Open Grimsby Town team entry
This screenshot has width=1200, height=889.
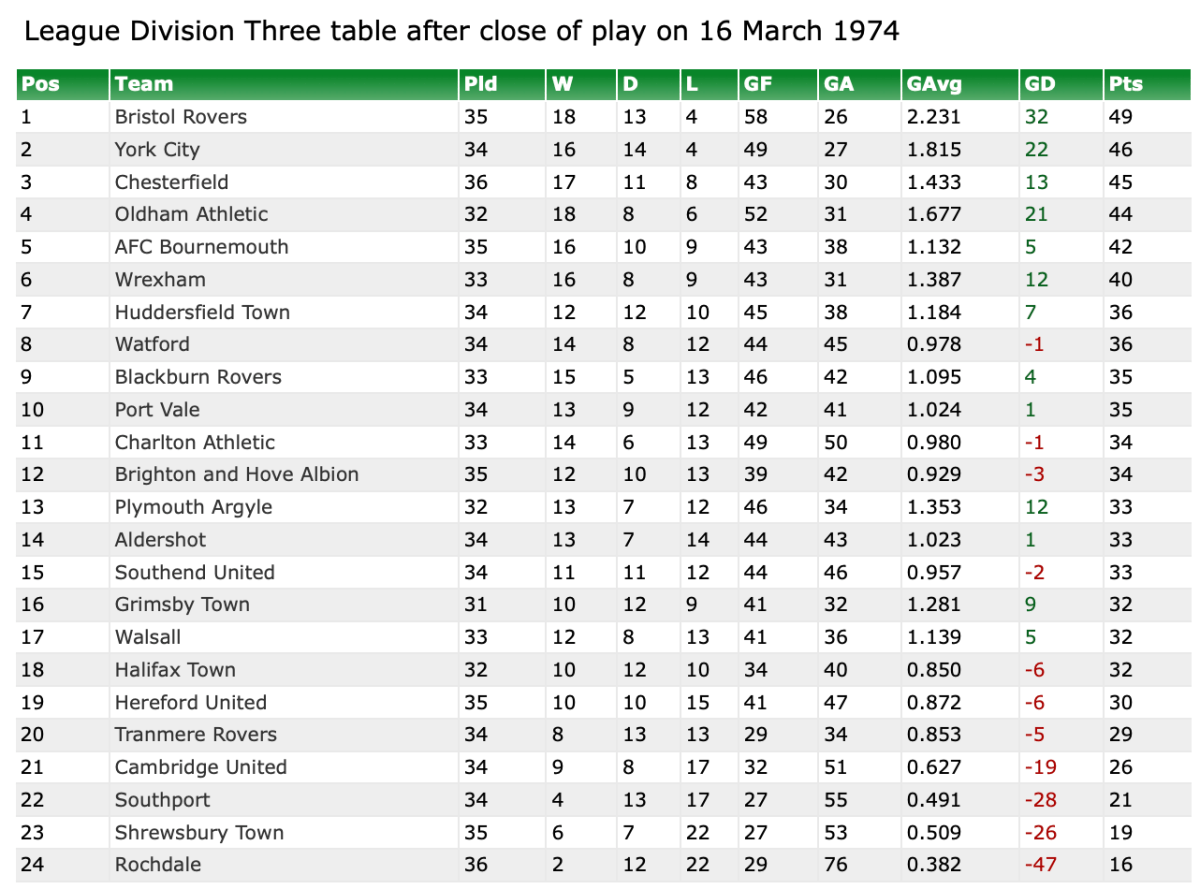[x=182, y=604]
